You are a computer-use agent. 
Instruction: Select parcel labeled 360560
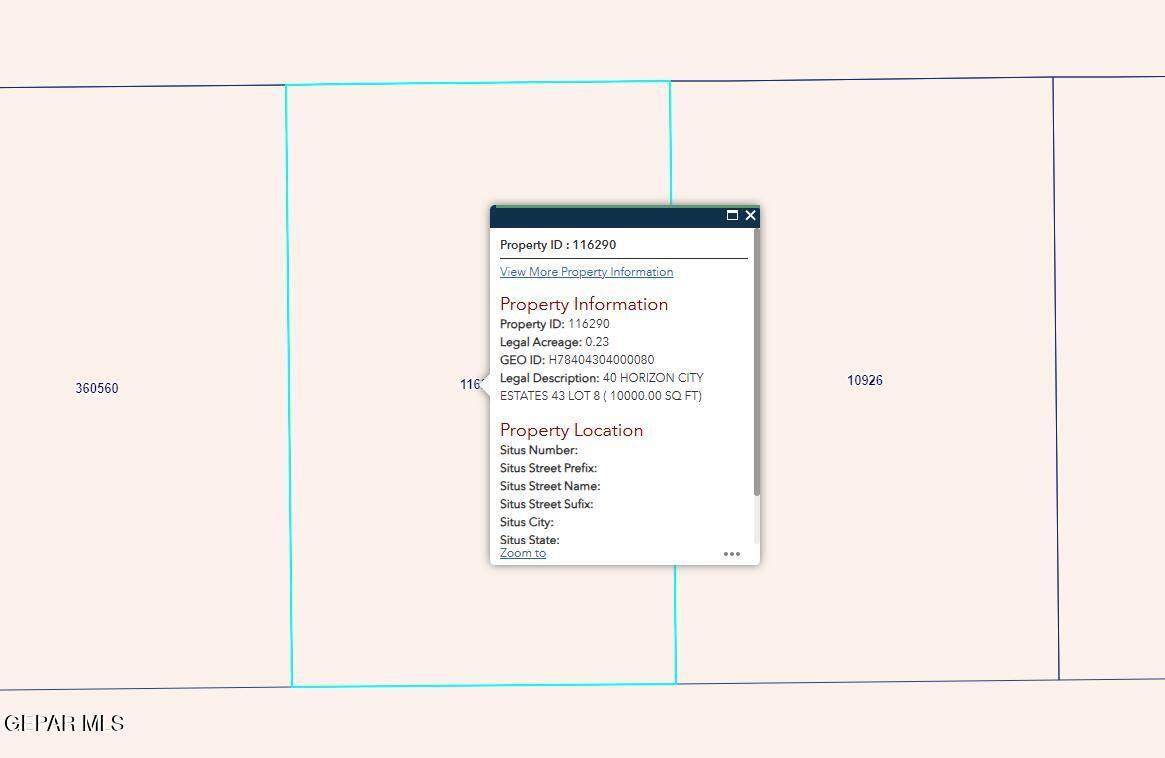tap(97, 388)
